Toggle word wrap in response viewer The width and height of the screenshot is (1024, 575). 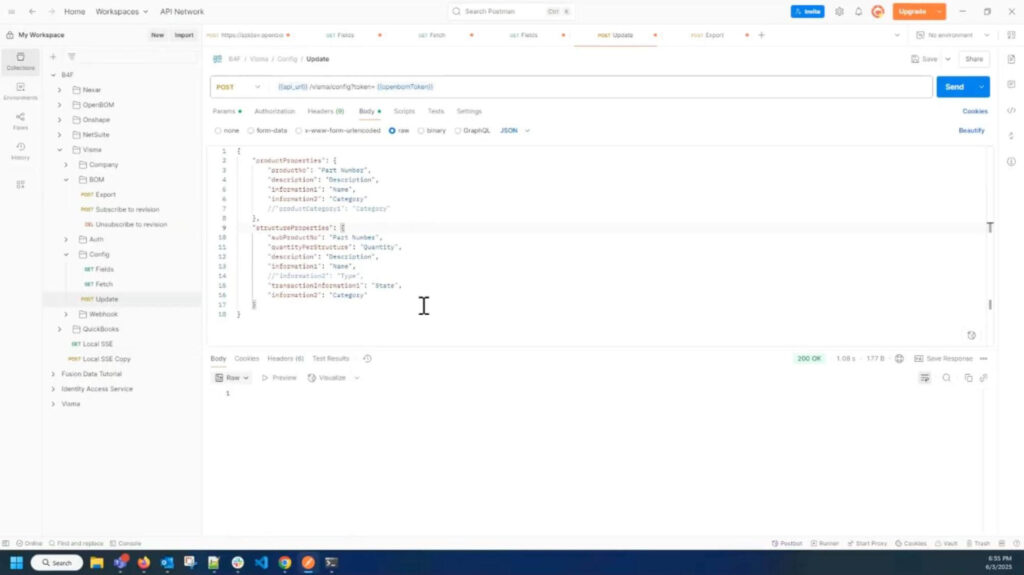[x=925, y=378]
